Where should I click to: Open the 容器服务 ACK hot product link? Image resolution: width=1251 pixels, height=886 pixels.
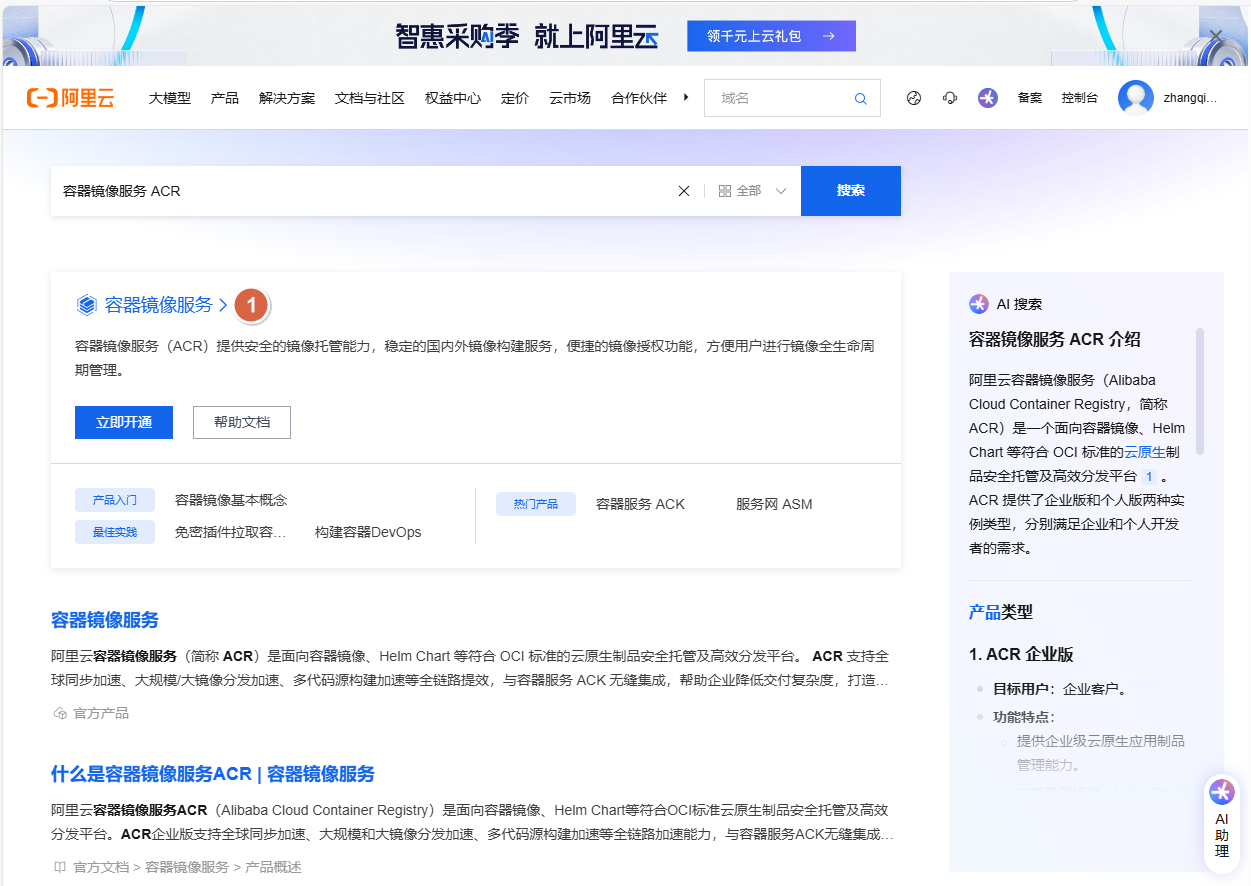pyautogui.click(x=641, y=504)
